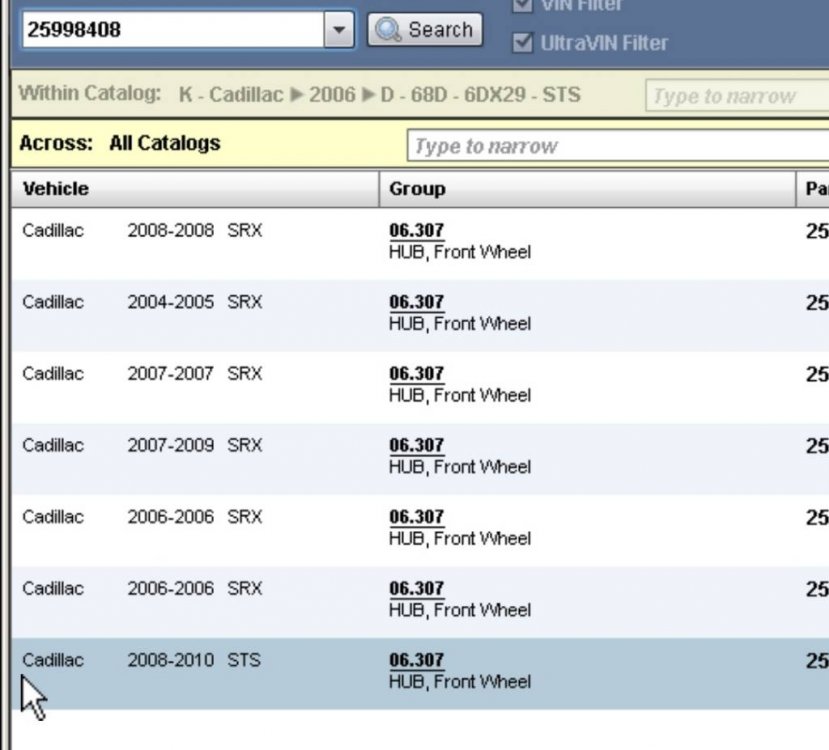Click the Within Catalog 'Type to narrow' field
The height and width of the screenshot is (750, 829).
[735, 97]
